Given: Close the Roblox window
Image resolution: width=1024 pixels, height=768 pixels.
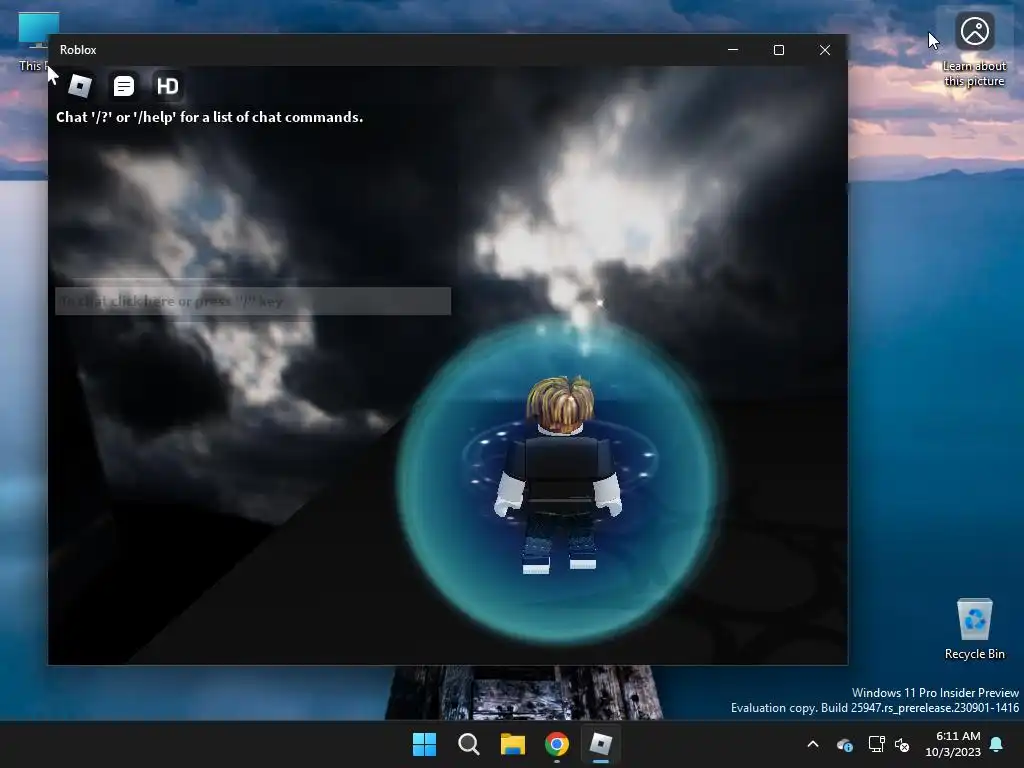Looking at the screenshot, I should tap(825, 50).
